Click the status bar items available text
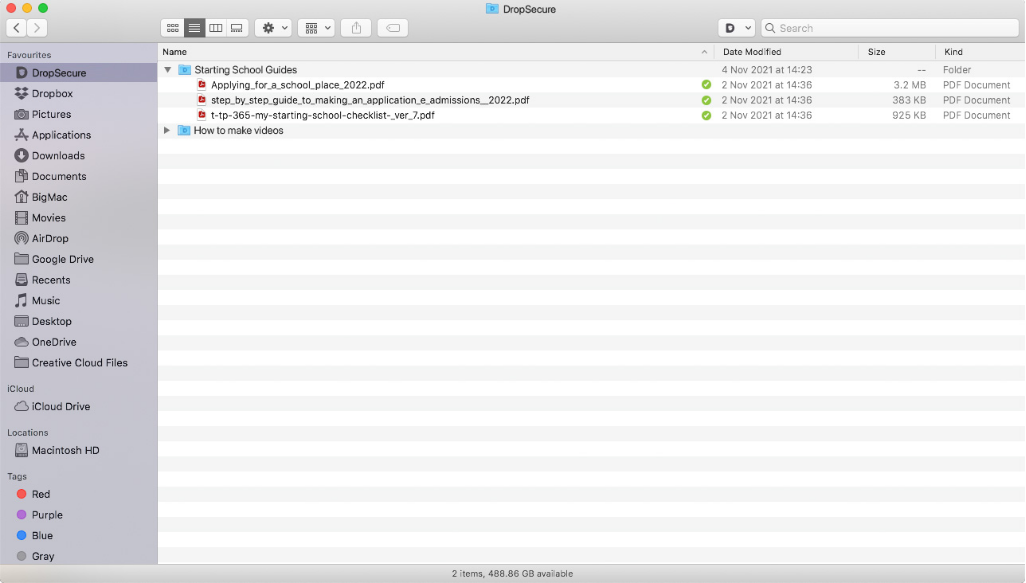 coord(512,574)
